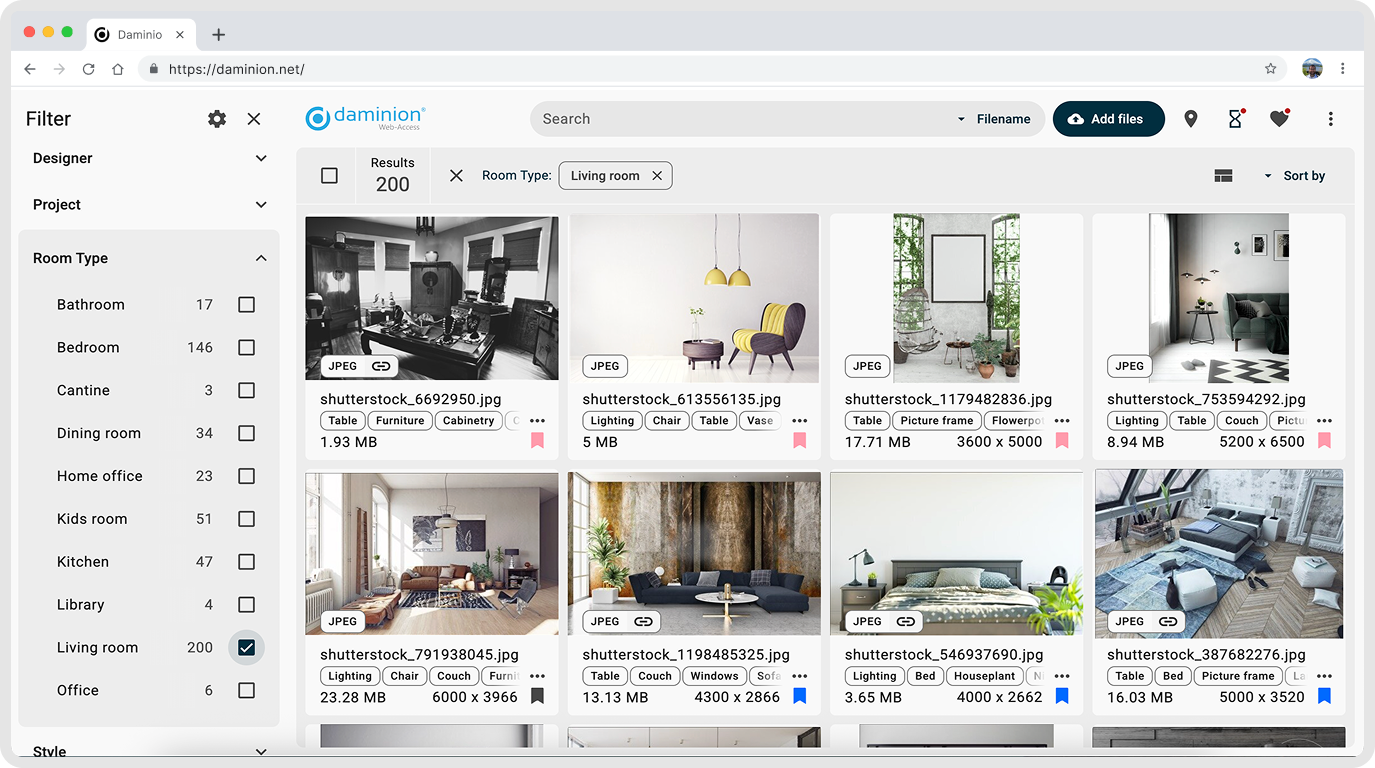Remove the Living room filter tag
The height and width of the screenshot is (768, 1375).
point(658,175)
